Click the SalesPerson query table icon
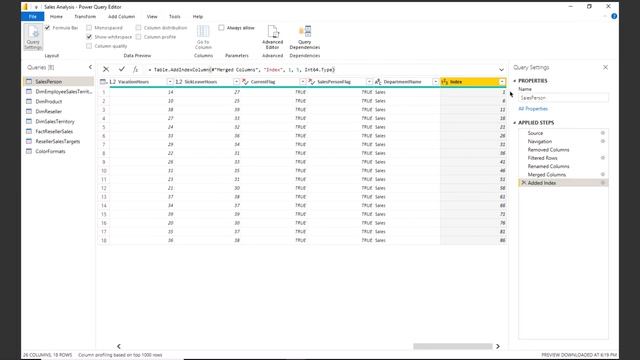The image size is (640, 360). (x=29, y=82)
